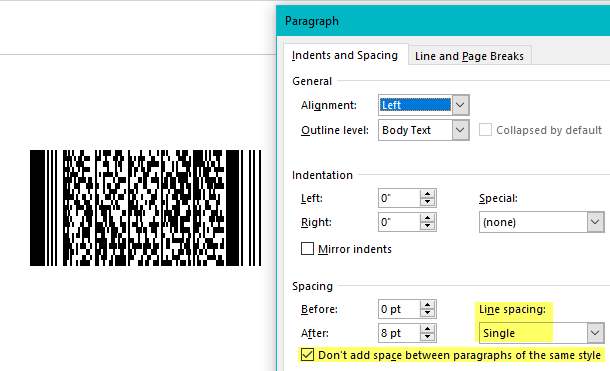Increase After spacing with up arrow
The height and width of the screenshot is (371, 610).
pos(428,329)
